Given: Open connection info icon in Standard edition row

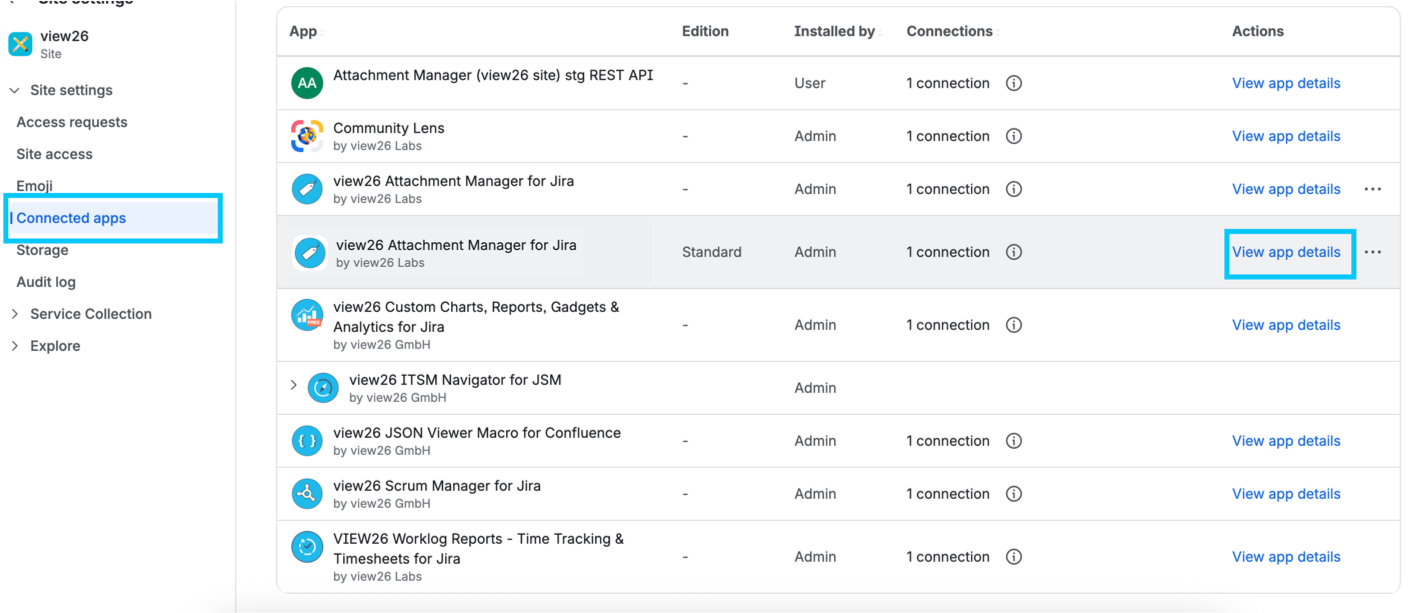Looking at the screenshot, I should tap(1013, 252).
